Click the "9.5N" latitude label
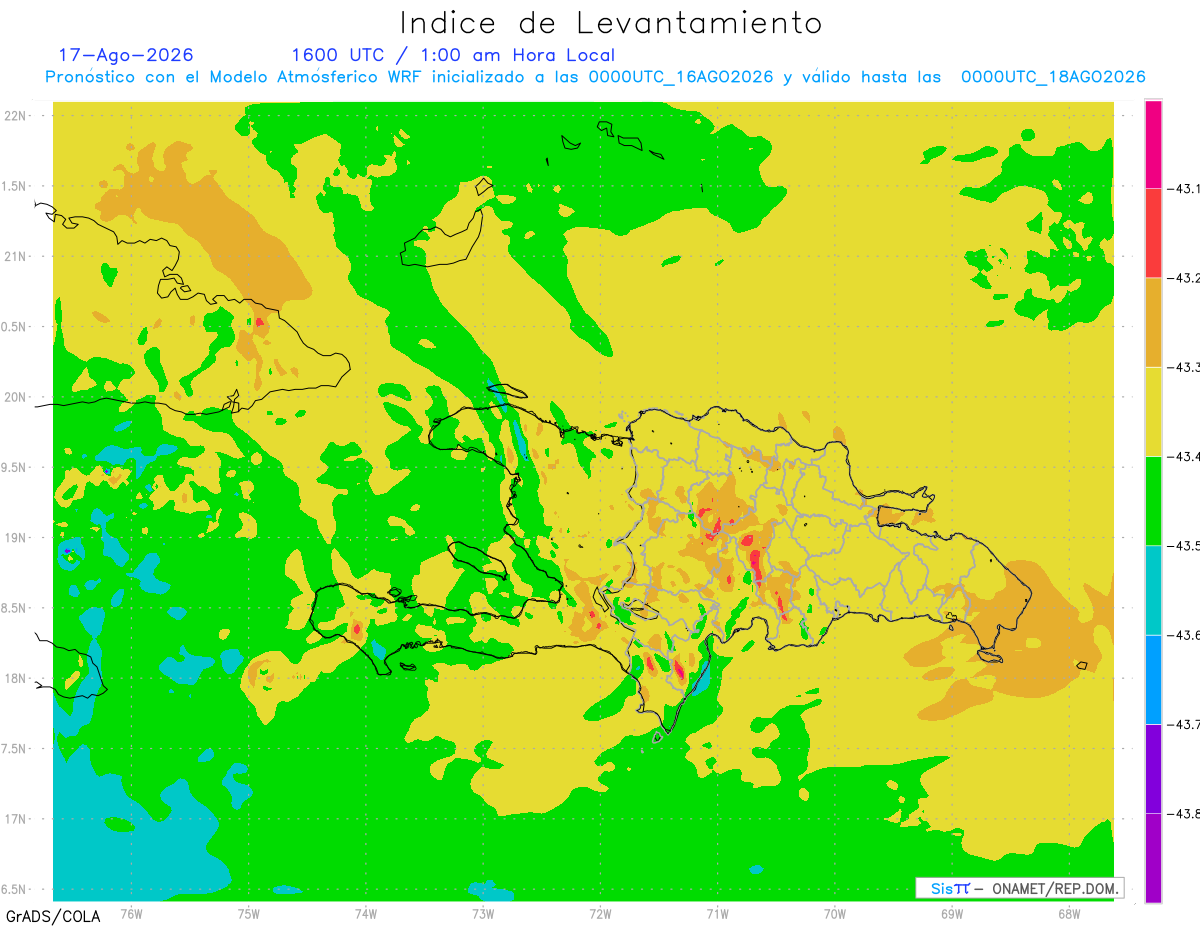 click(x=15, y=467)
